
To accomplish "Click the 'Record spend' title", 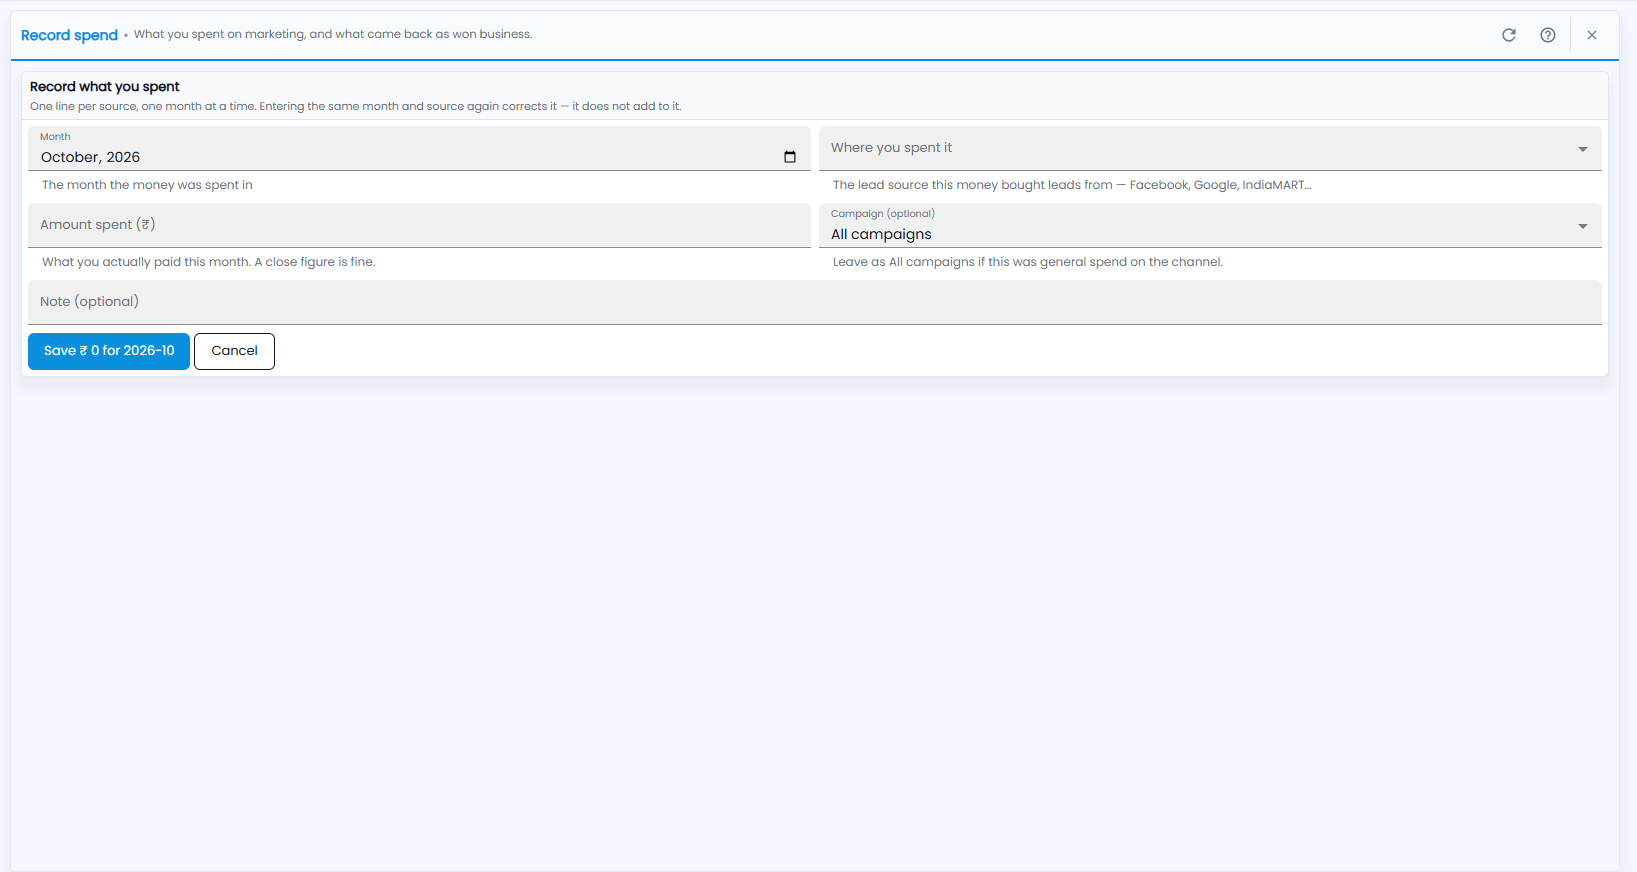I will [x=69, y=35].
